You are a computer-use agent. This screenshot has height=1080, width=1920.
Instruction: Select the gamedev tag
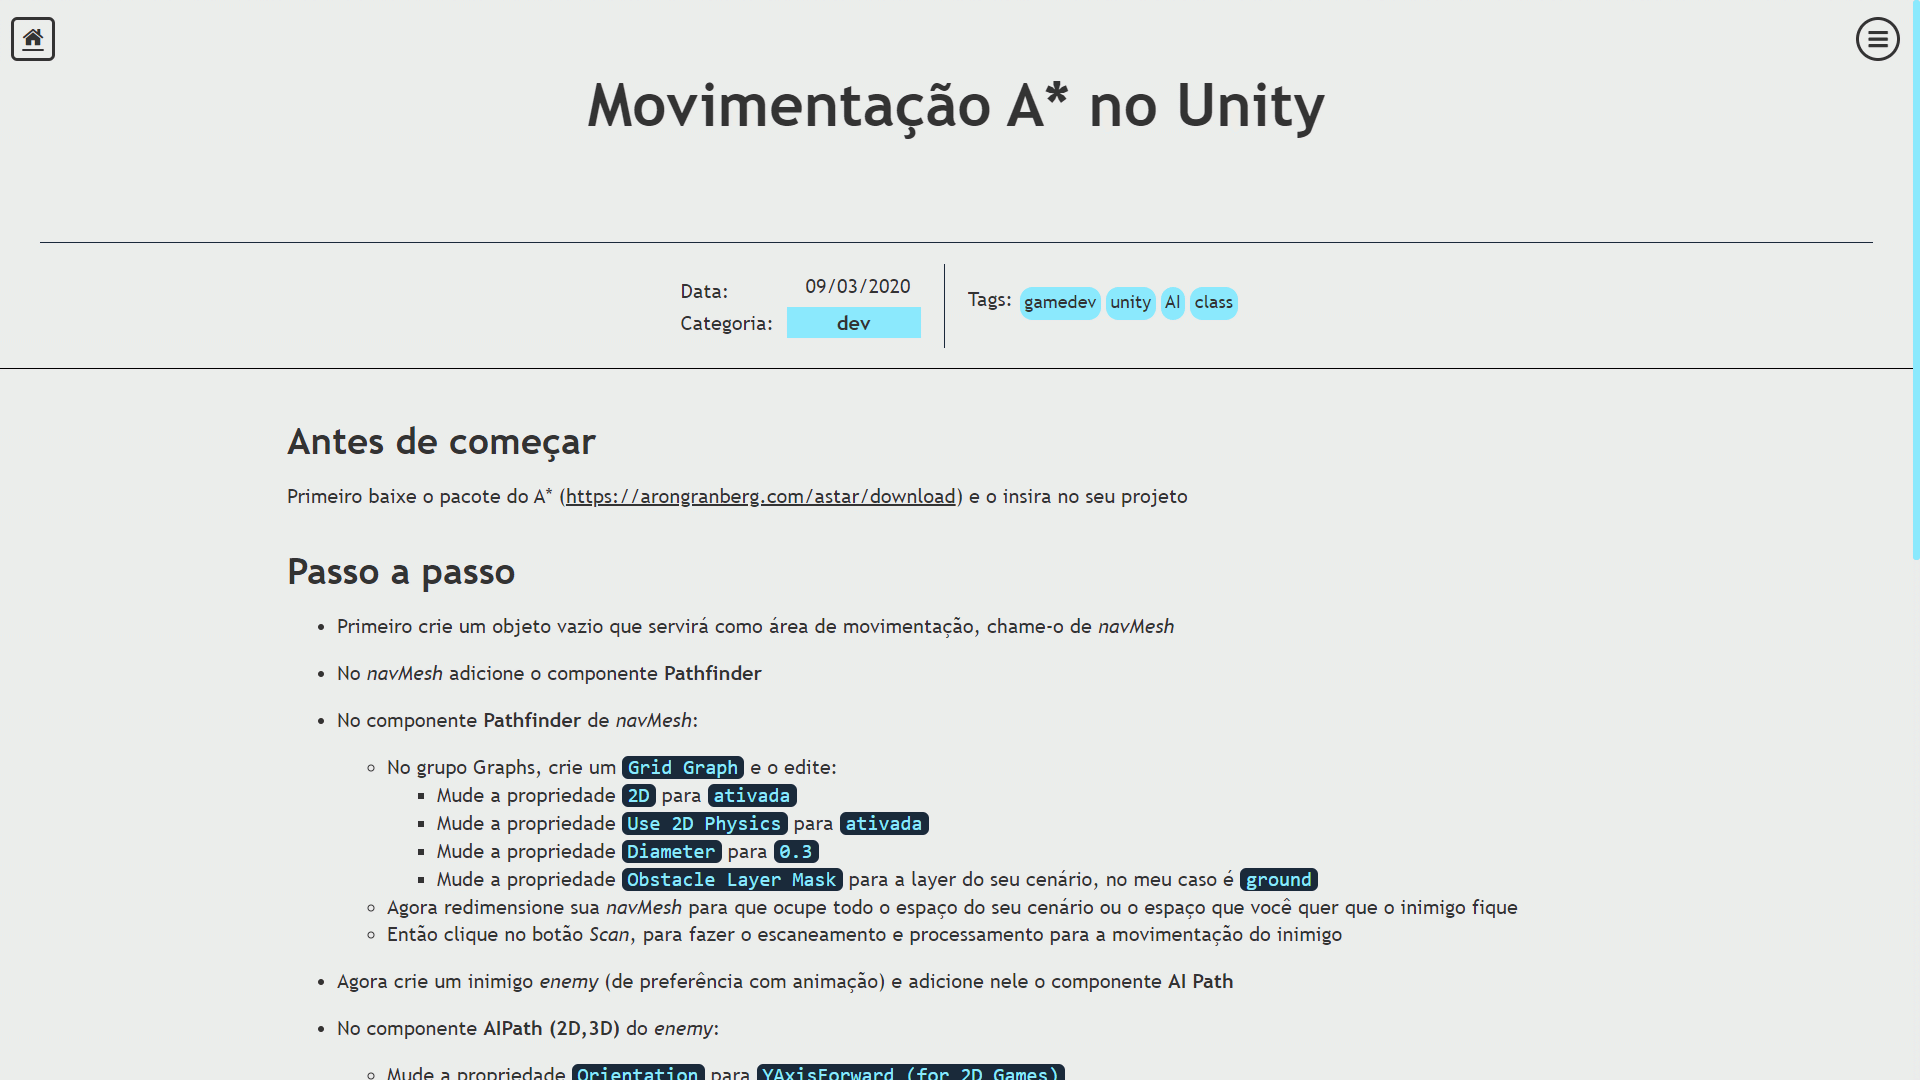coord(1060,302)
